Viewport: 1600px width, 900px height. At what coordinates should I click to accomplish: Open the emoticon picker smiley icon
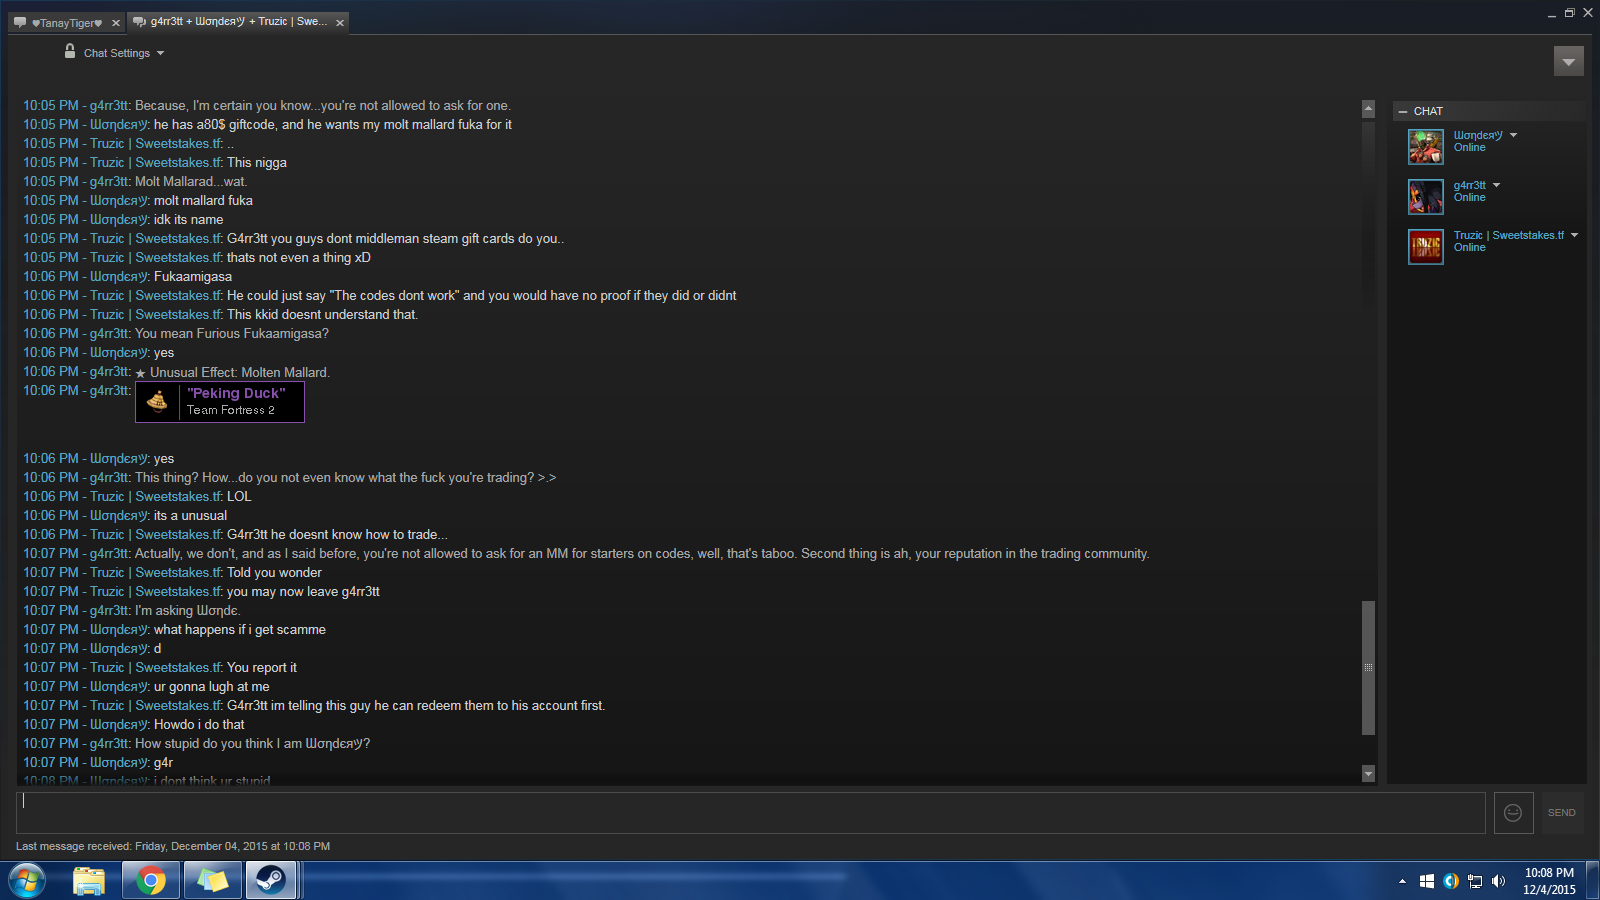pos(1513,813)
